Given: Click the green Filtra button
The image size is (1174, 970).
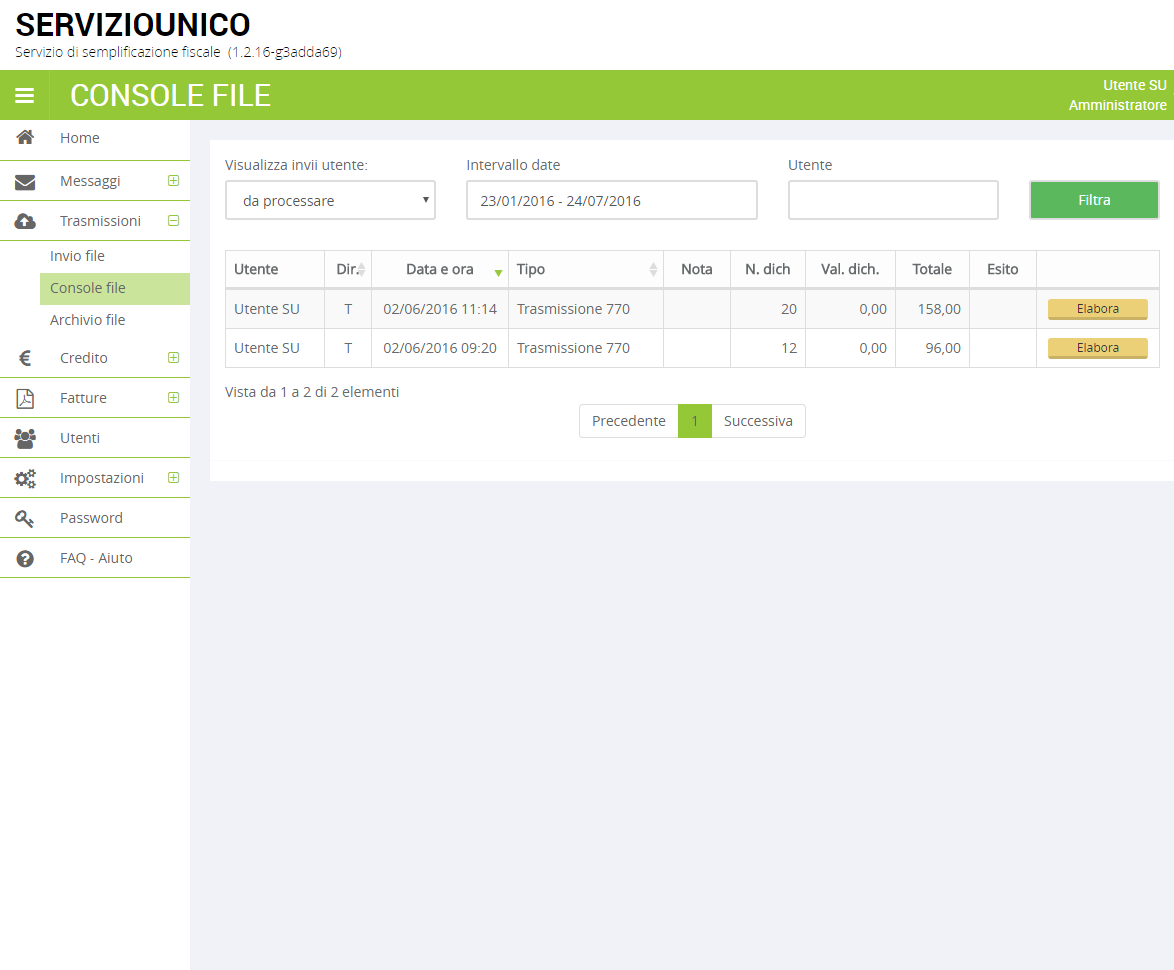Looking at the screenshot, I should point(1095,200).
